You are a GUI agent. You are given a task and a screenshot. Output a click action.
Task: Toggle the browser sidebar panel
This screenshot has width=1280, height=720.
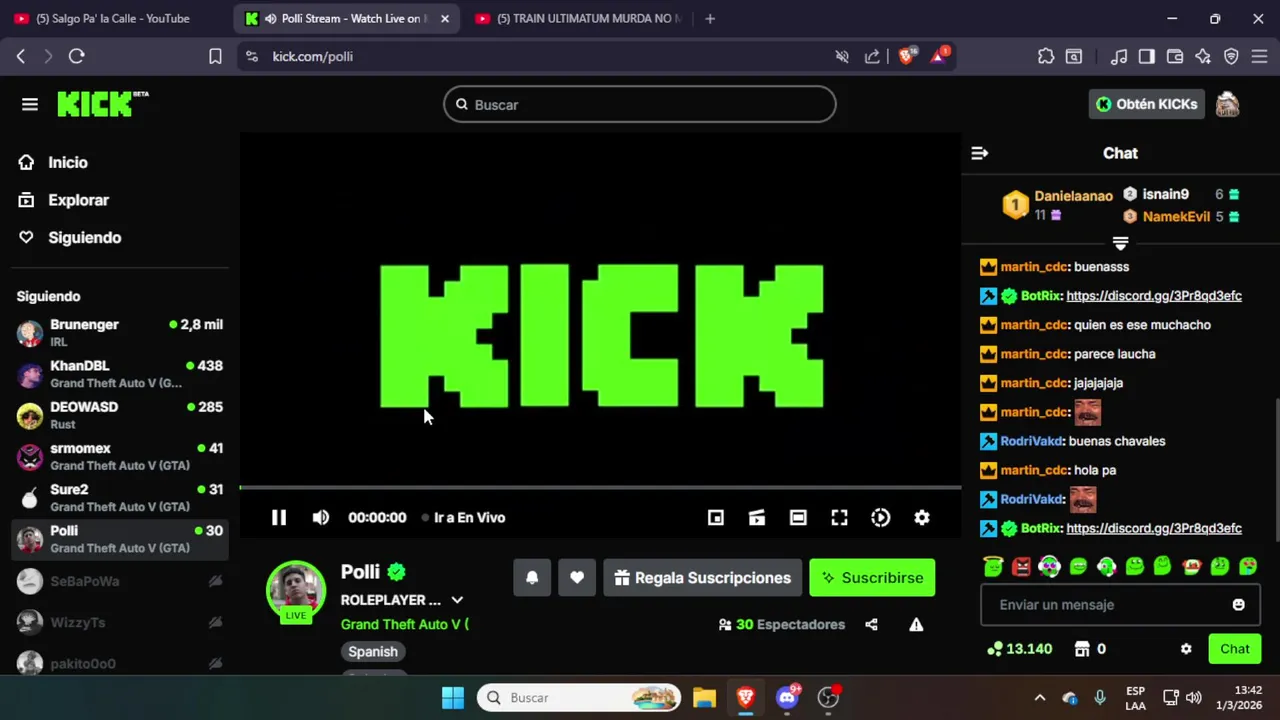pyautogui.click(x=1147, y=56)
